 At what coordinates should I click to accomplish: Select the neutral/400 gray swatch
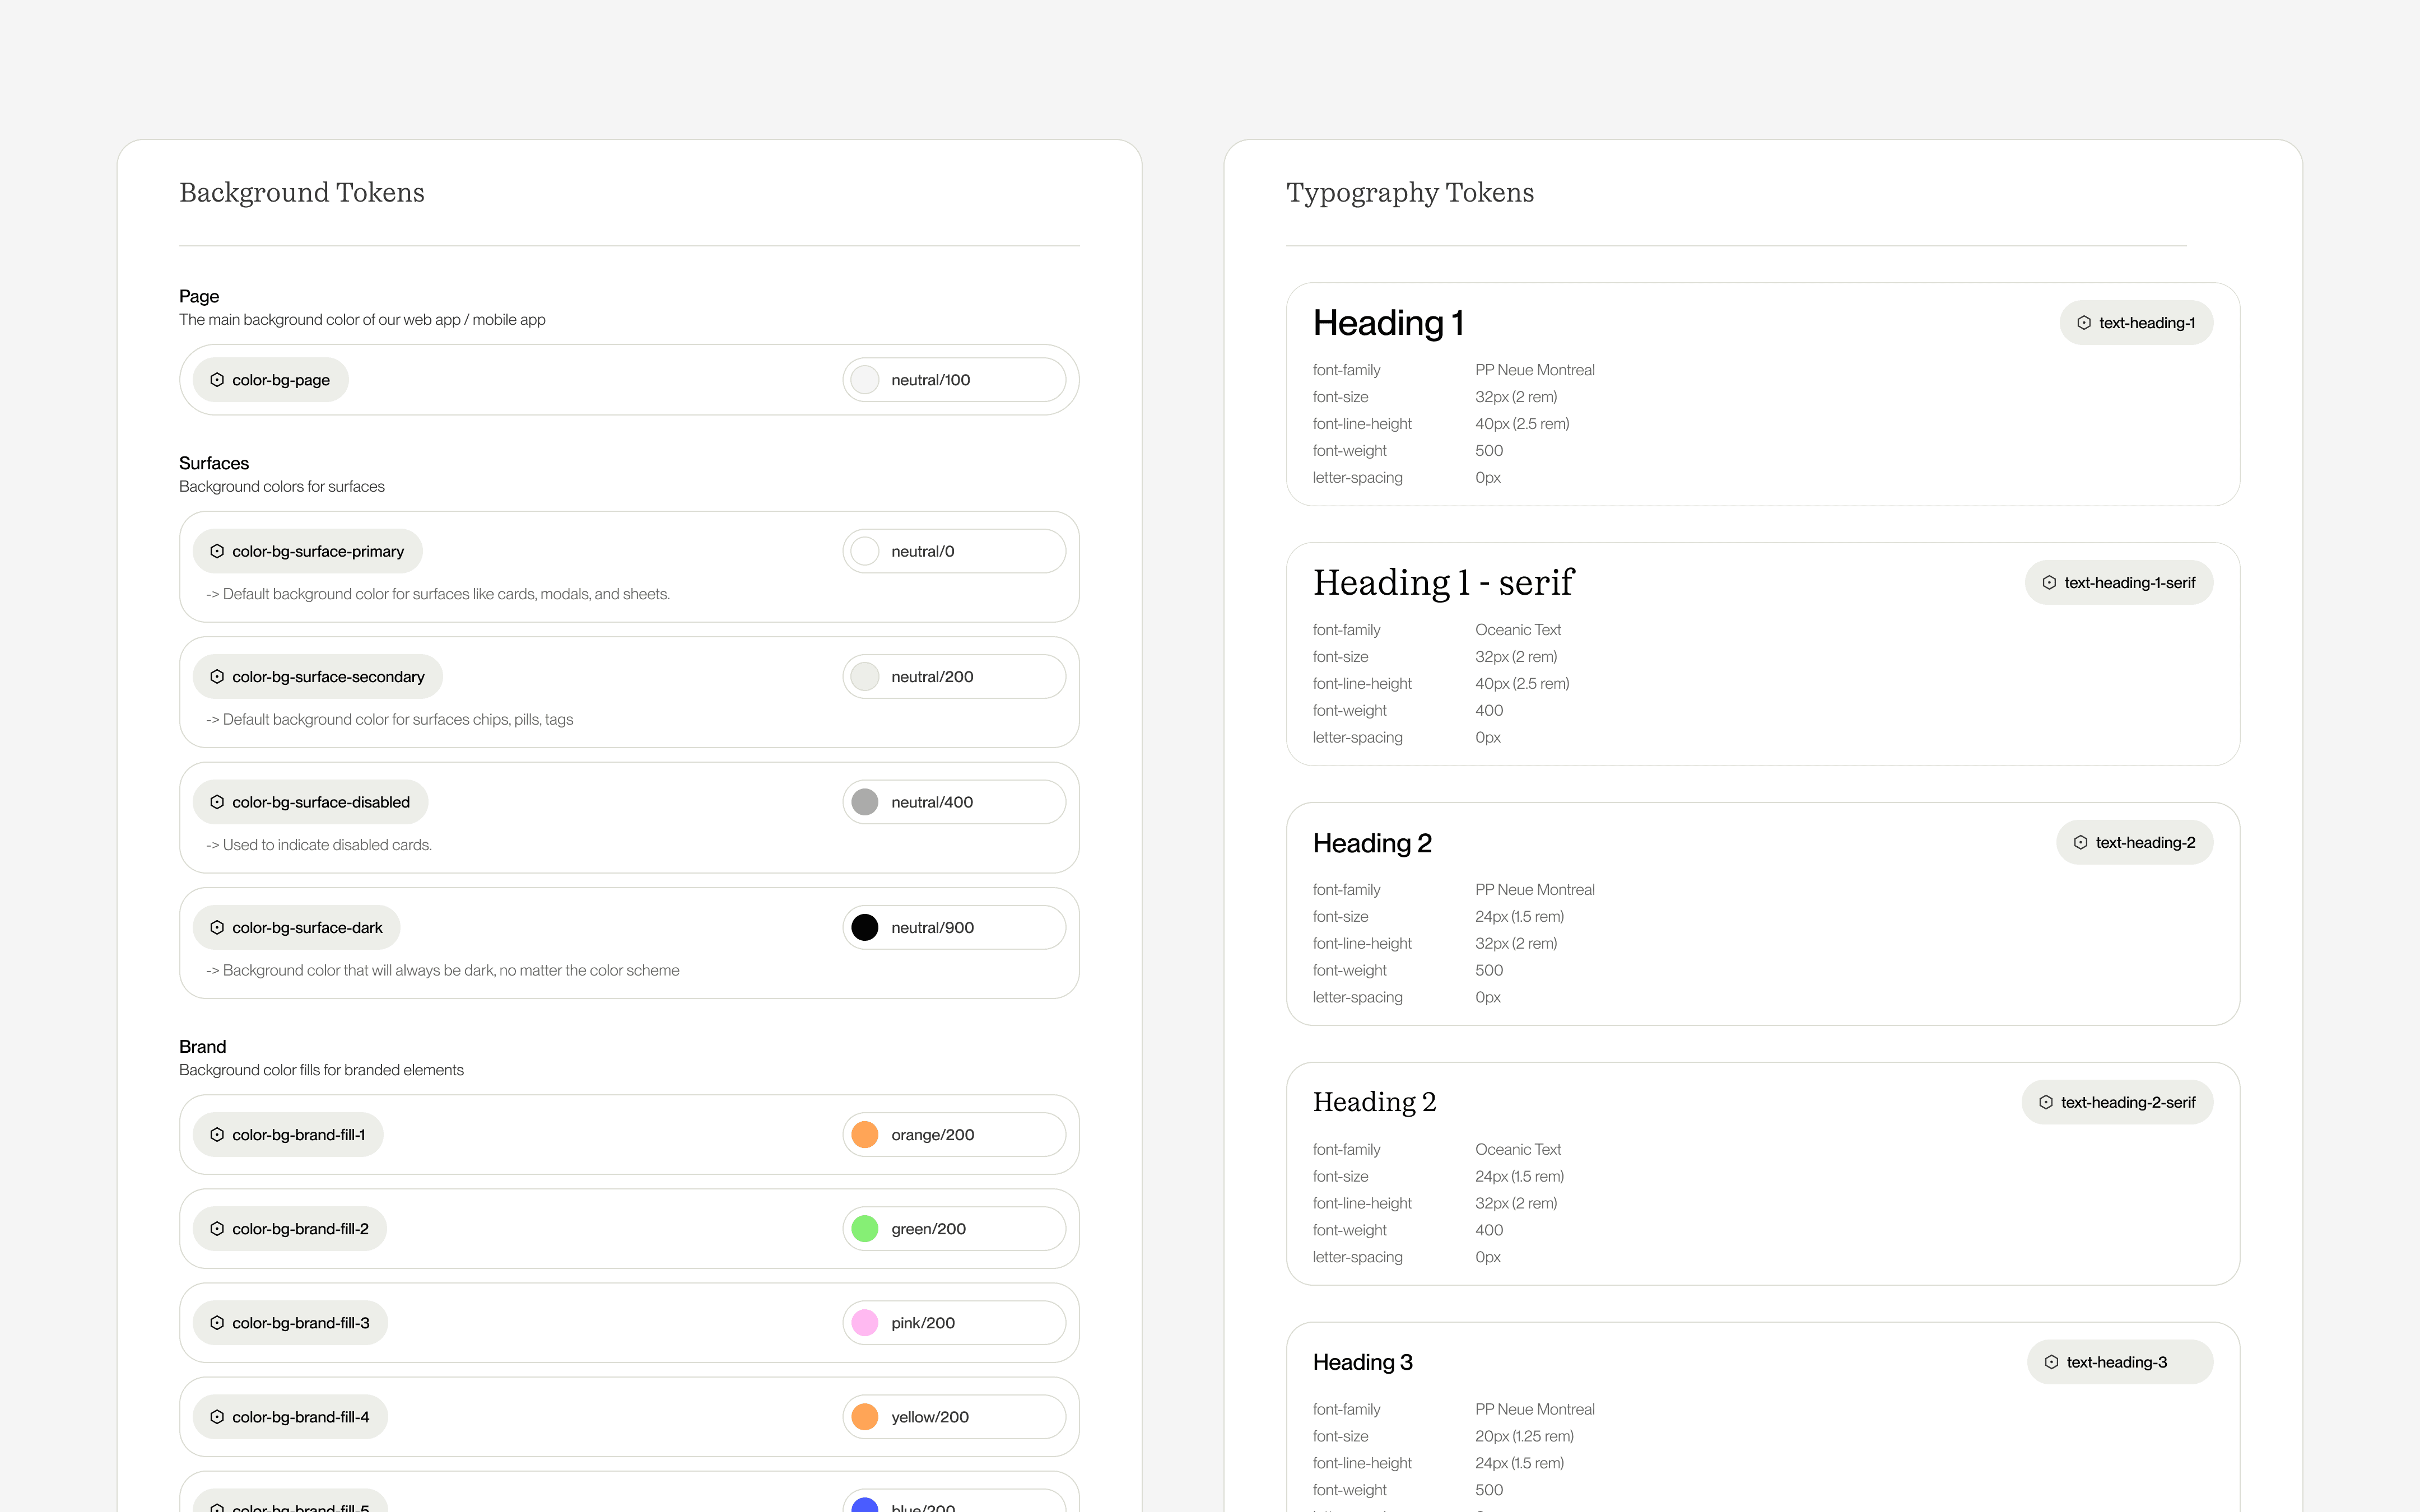865,802
